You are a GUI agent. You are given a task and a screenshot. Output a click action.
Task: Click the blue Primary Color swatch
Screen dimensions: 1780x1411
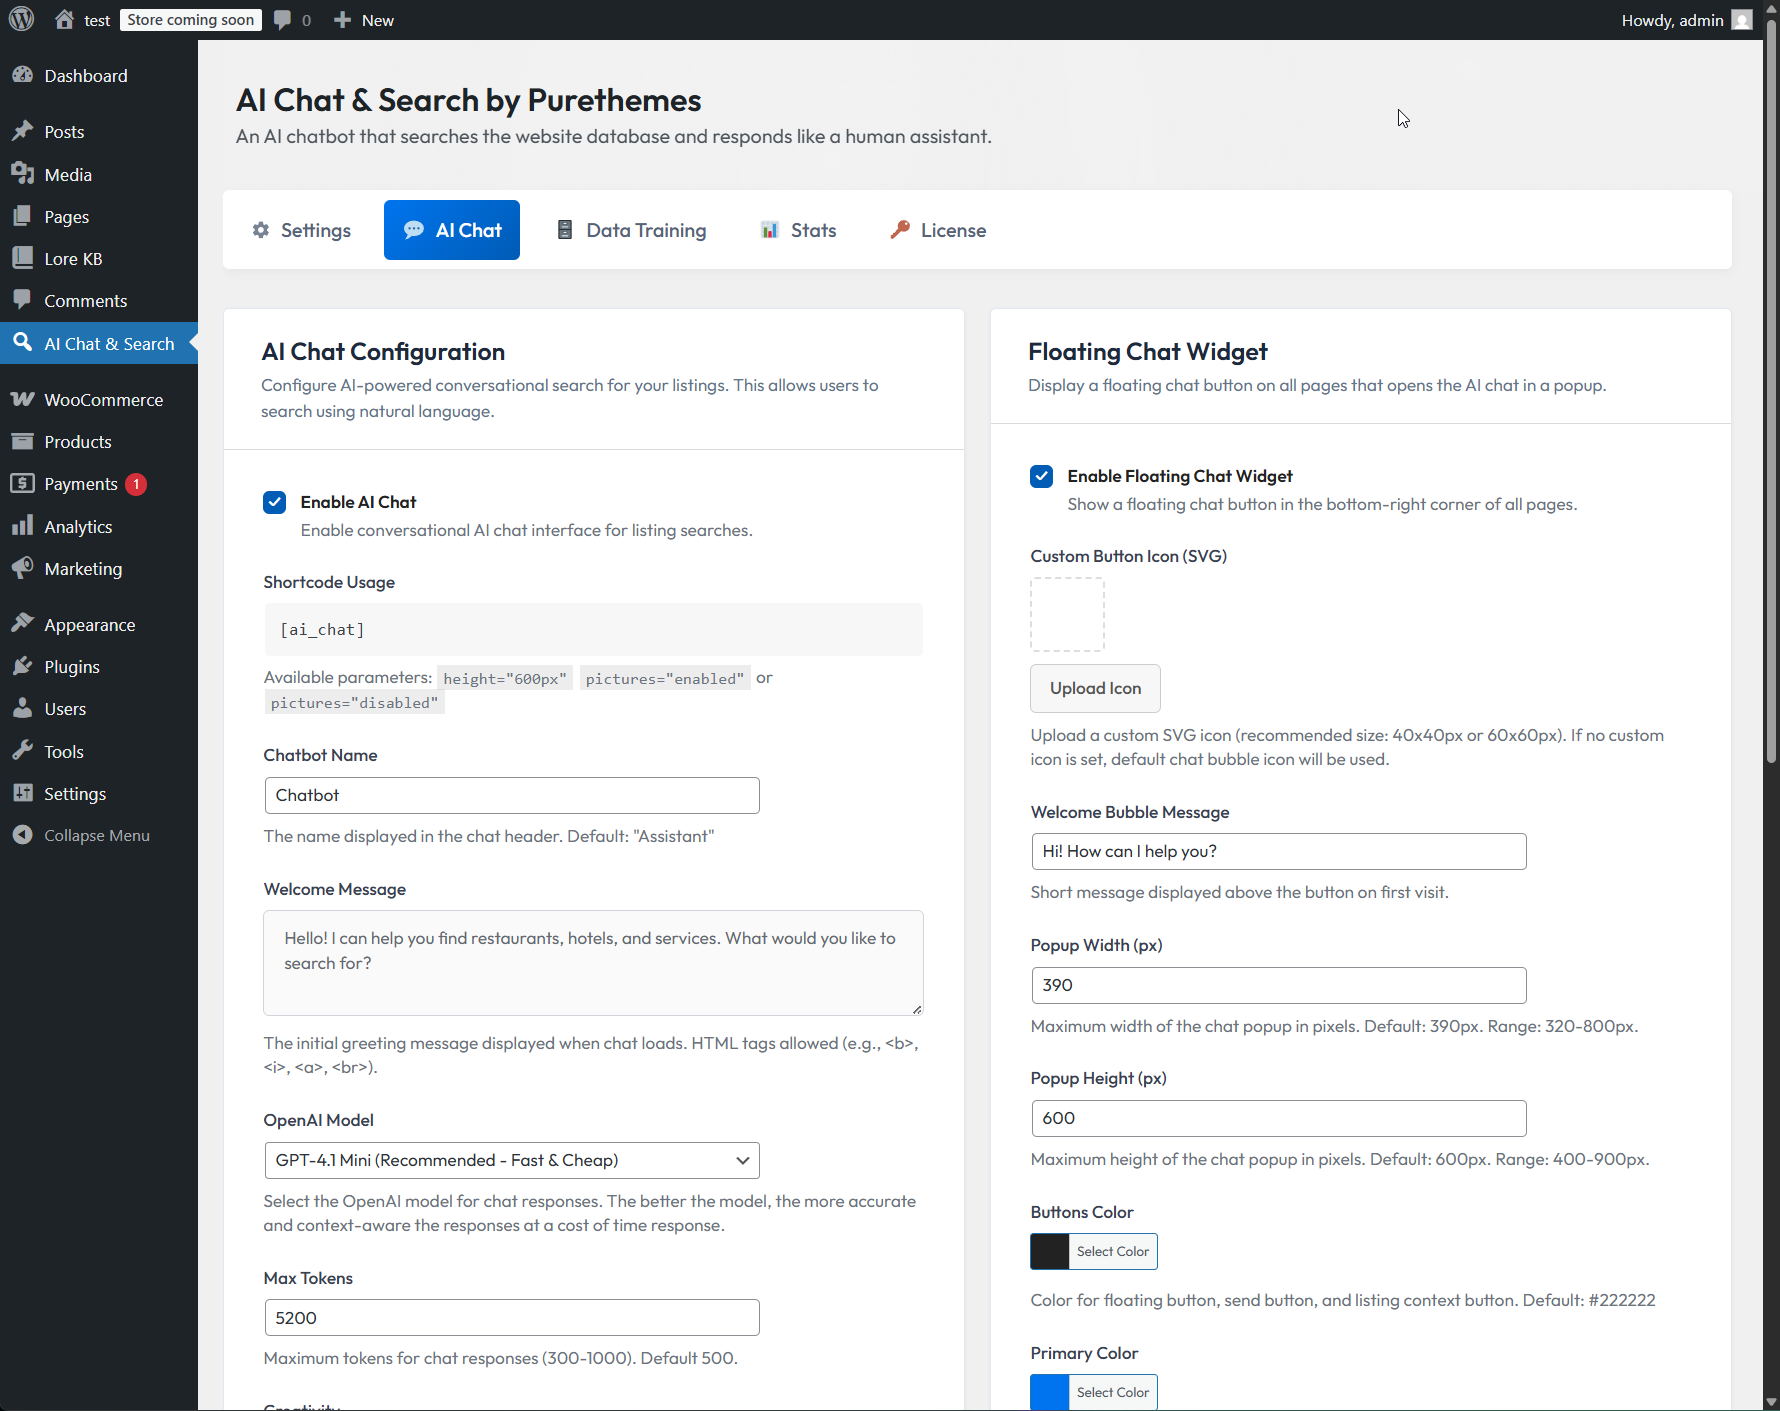(1050, 1392)
